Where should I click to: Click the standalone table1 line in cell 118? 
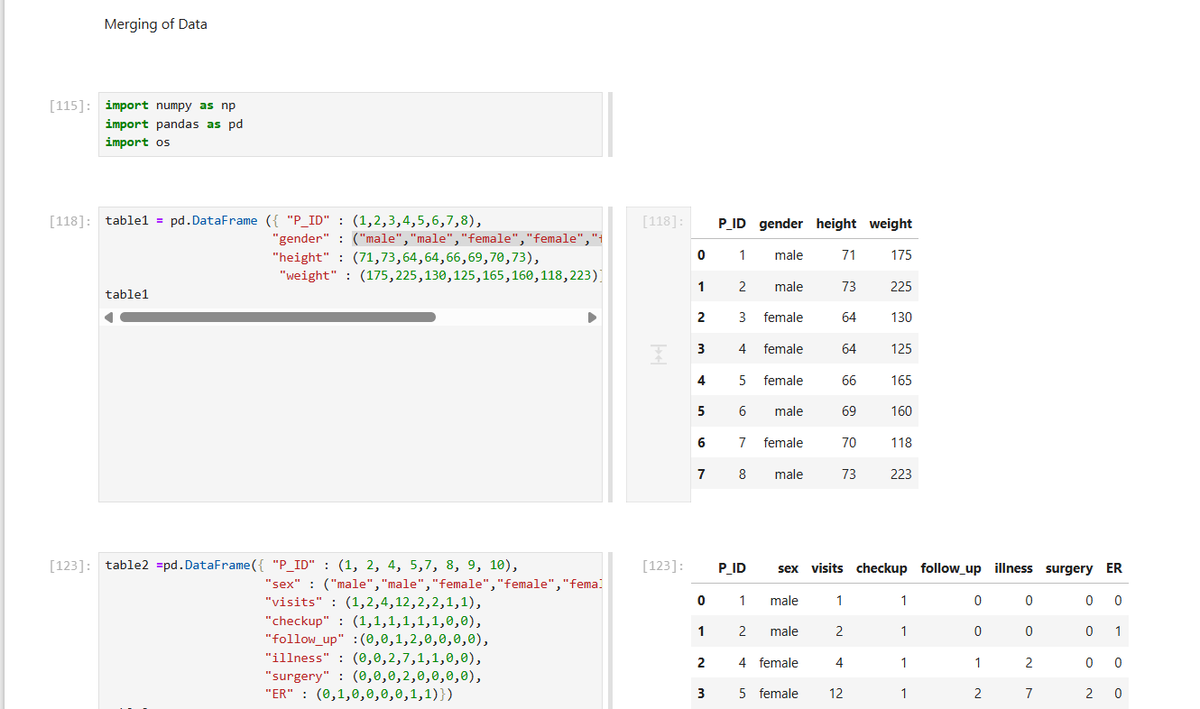(127, 294)
